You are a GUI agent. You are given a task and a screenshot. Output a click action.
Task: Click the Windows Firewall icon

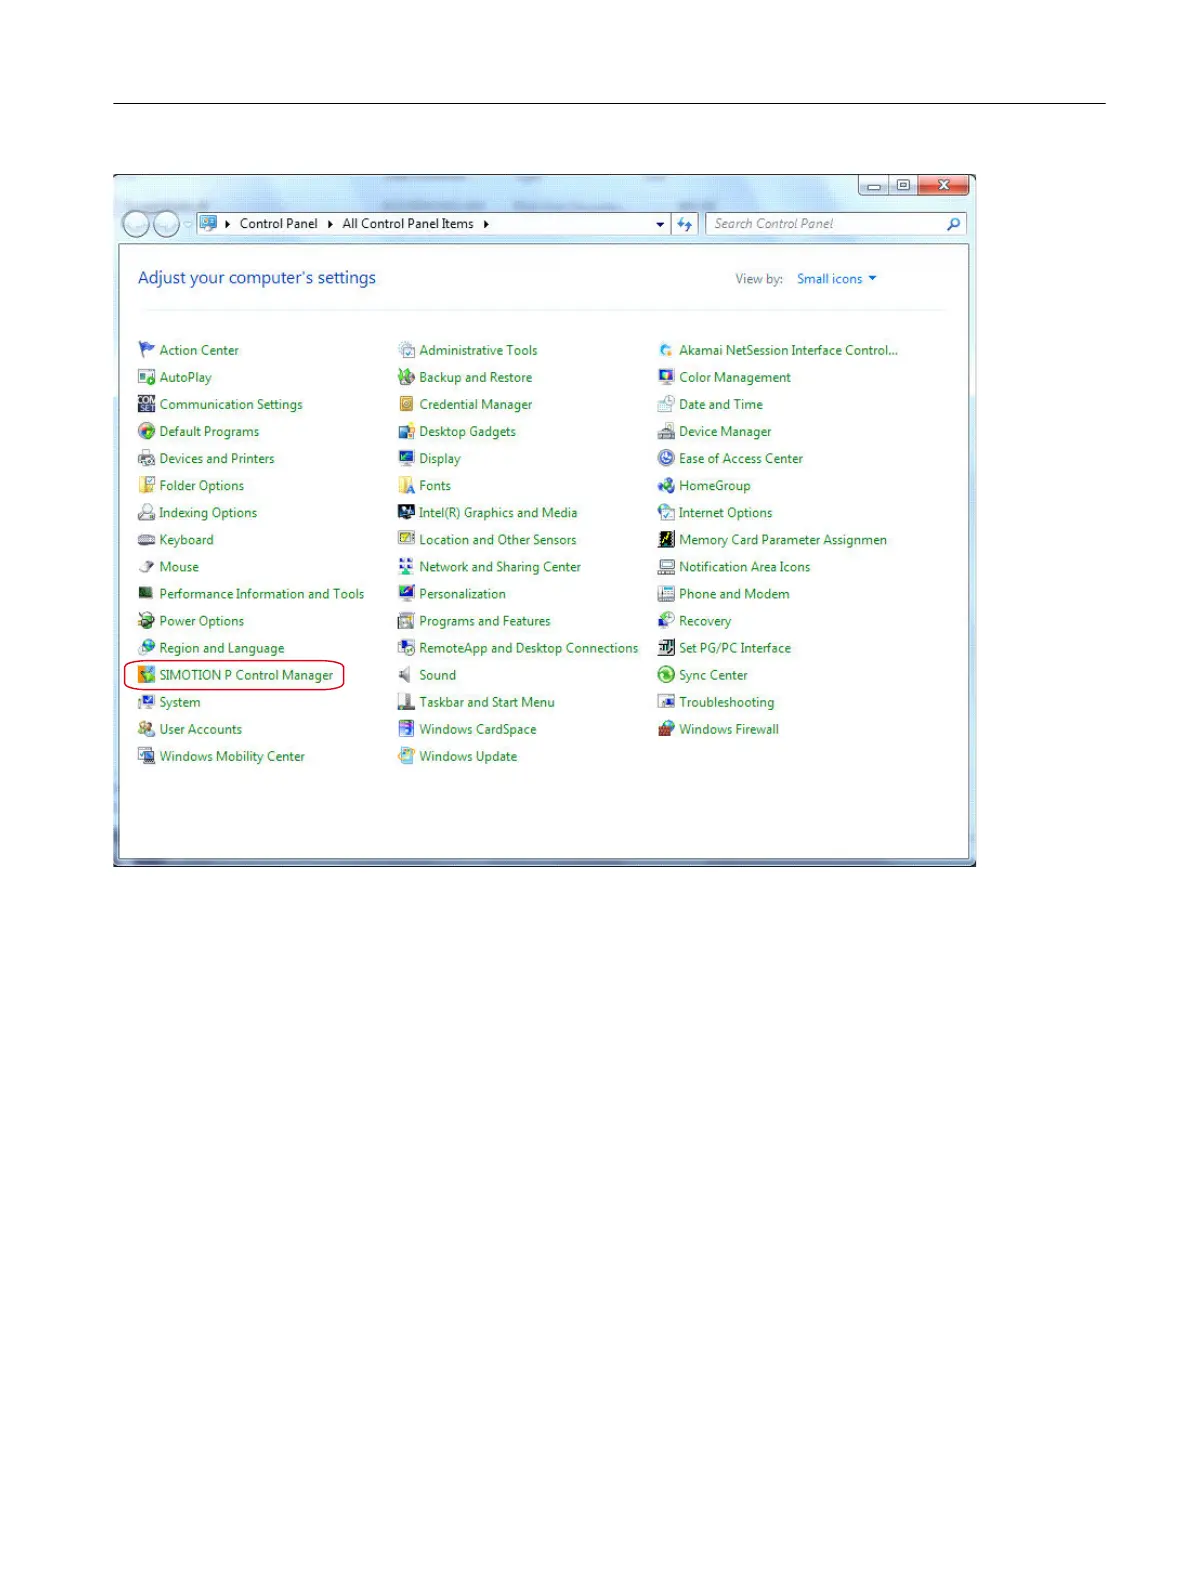[666, 729]
